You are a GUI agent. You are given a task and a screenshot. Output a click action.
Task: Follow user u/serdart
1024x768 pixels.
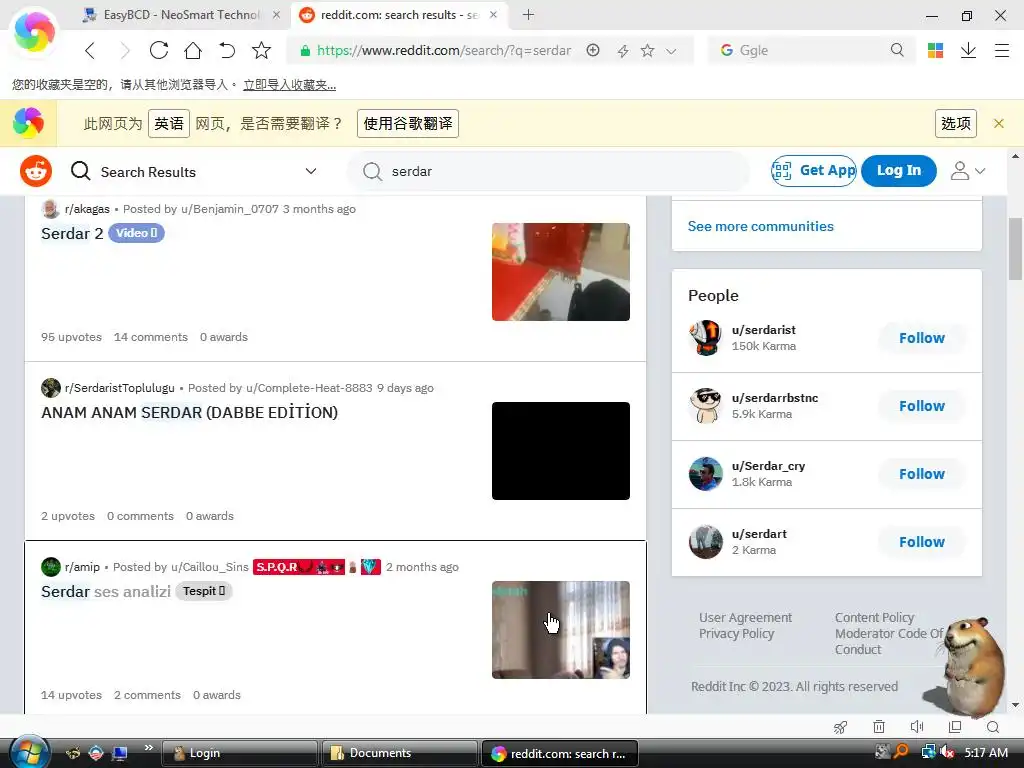pos(921,542)
